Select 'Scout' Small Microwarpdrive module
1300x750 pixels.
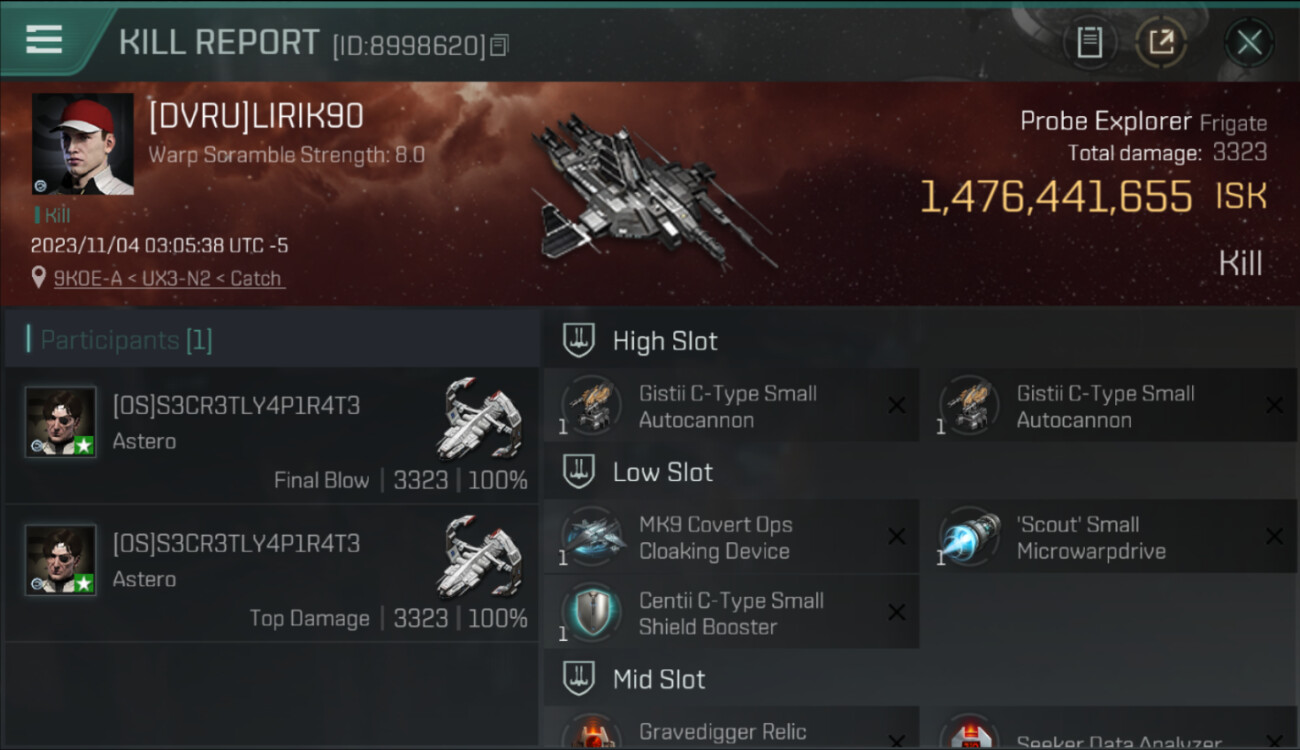point(1109,537)
